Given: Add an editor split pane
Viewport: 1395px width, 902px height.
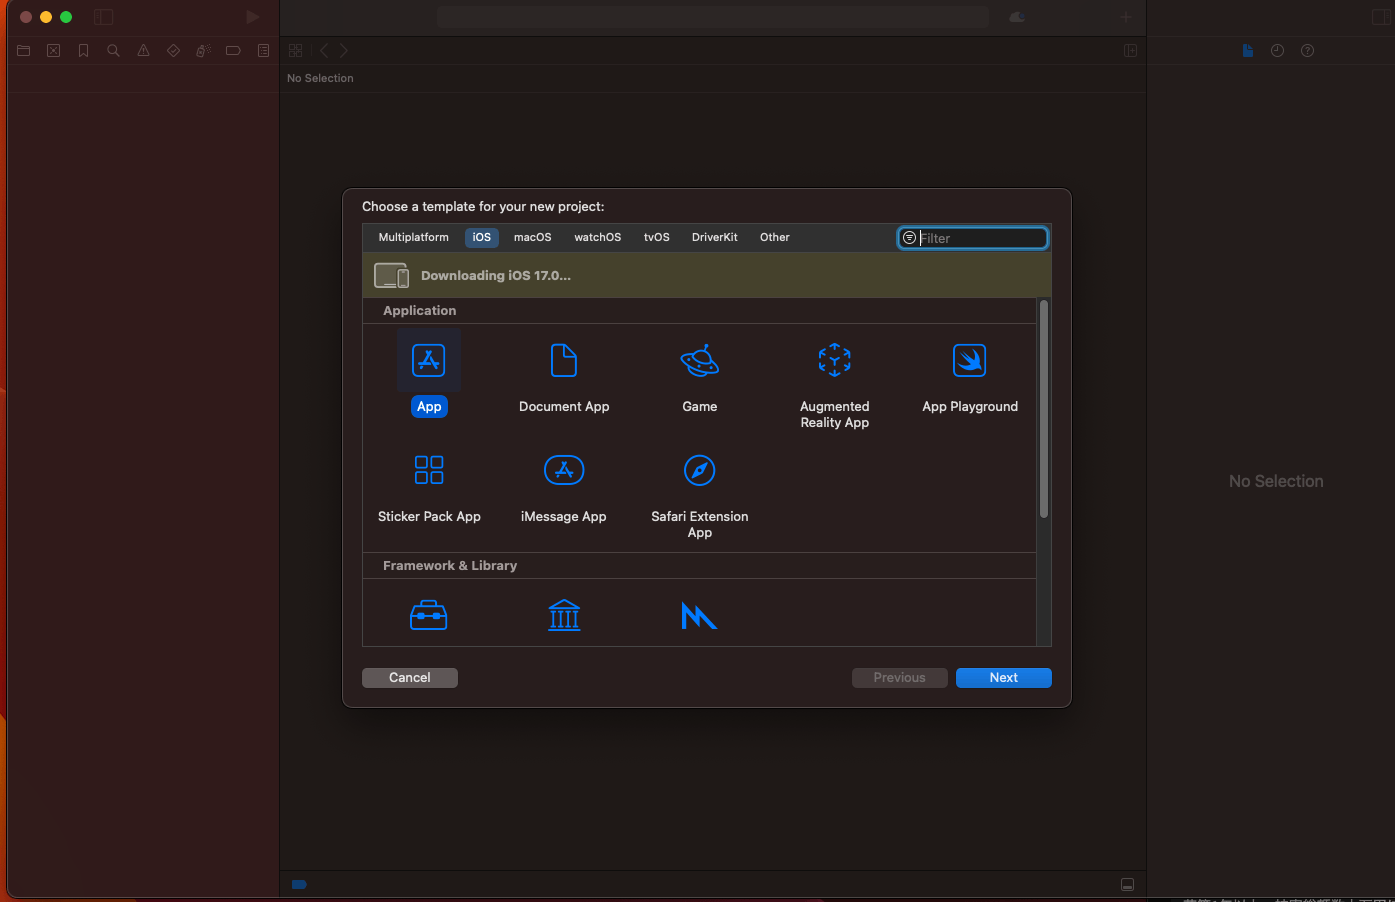Looking at the screenshot, I should 1131,51.
